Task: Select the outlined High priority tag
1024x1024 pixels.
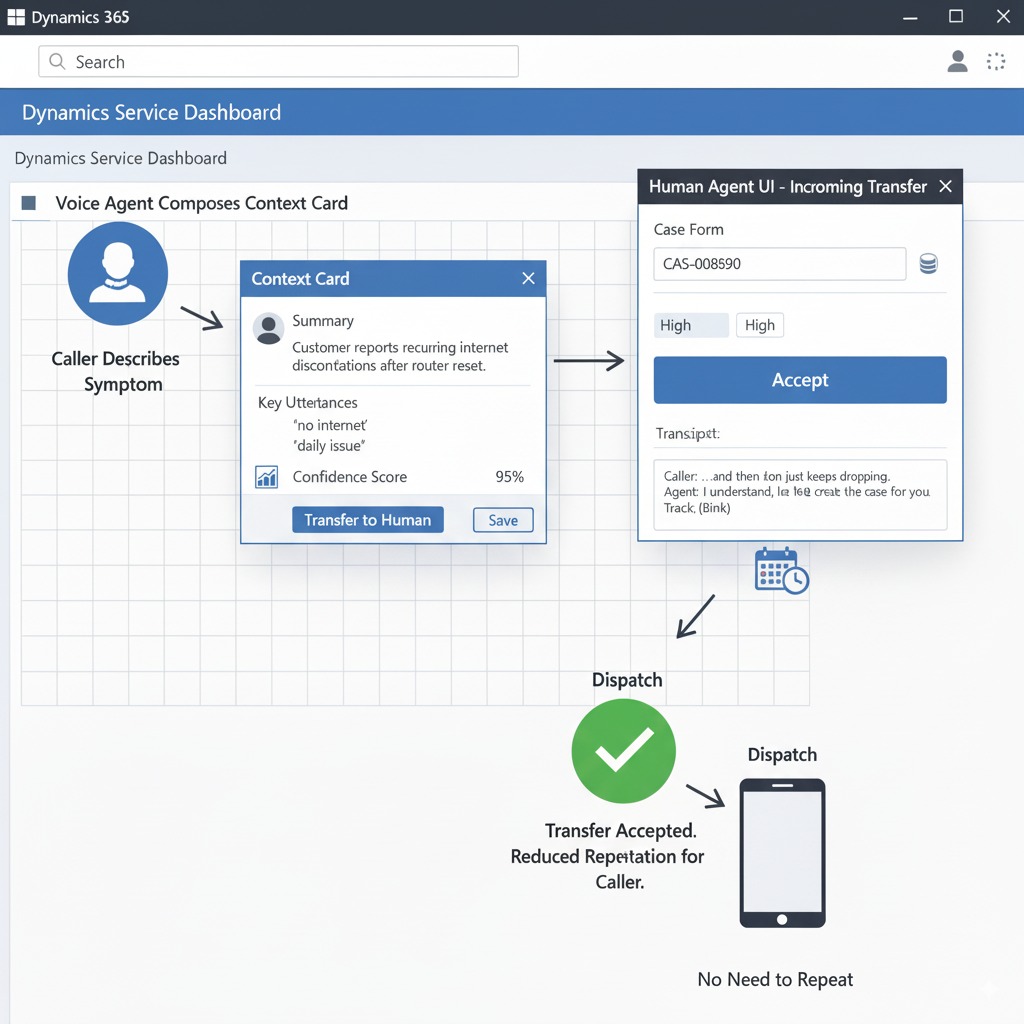Action: click(x=760, y=325)
